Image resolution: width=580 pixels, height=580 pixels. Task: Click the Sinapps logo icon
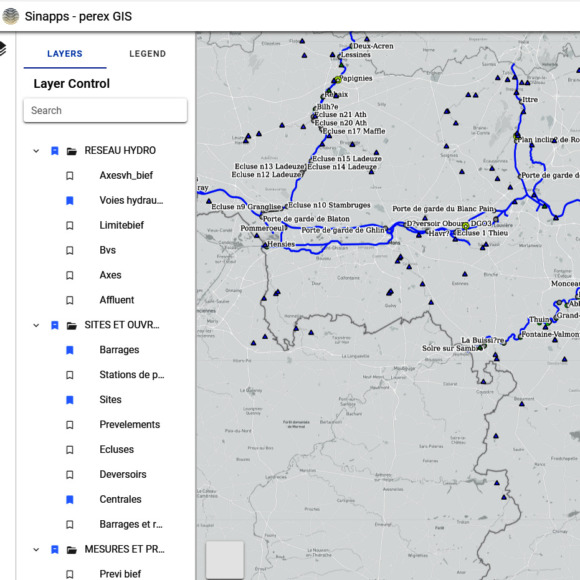(10, 16)
